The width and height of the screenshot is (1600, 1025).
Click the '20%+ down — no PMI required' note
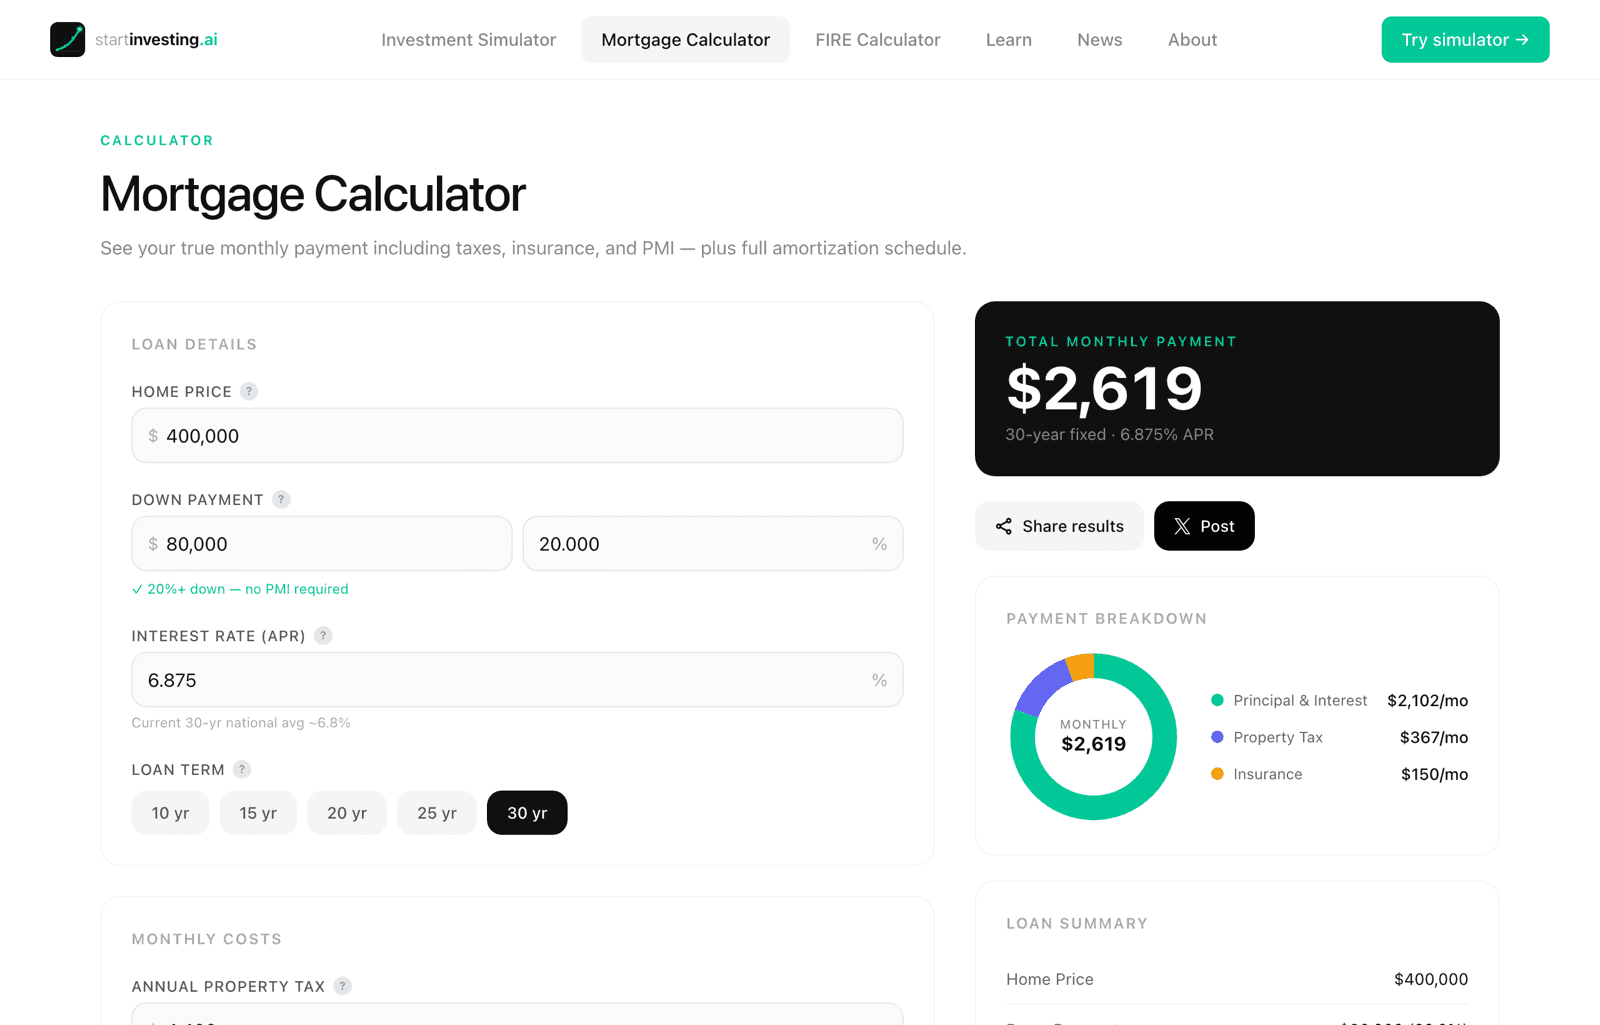tap(240, 589)
